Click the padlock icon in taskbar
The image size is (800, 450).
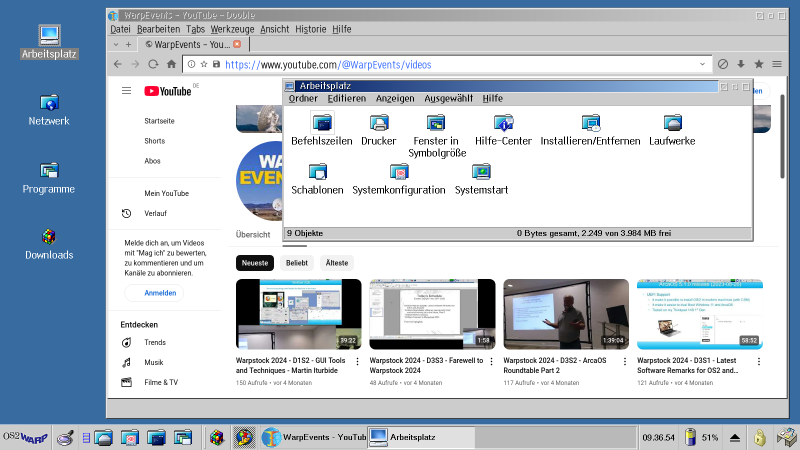point(760,437)
